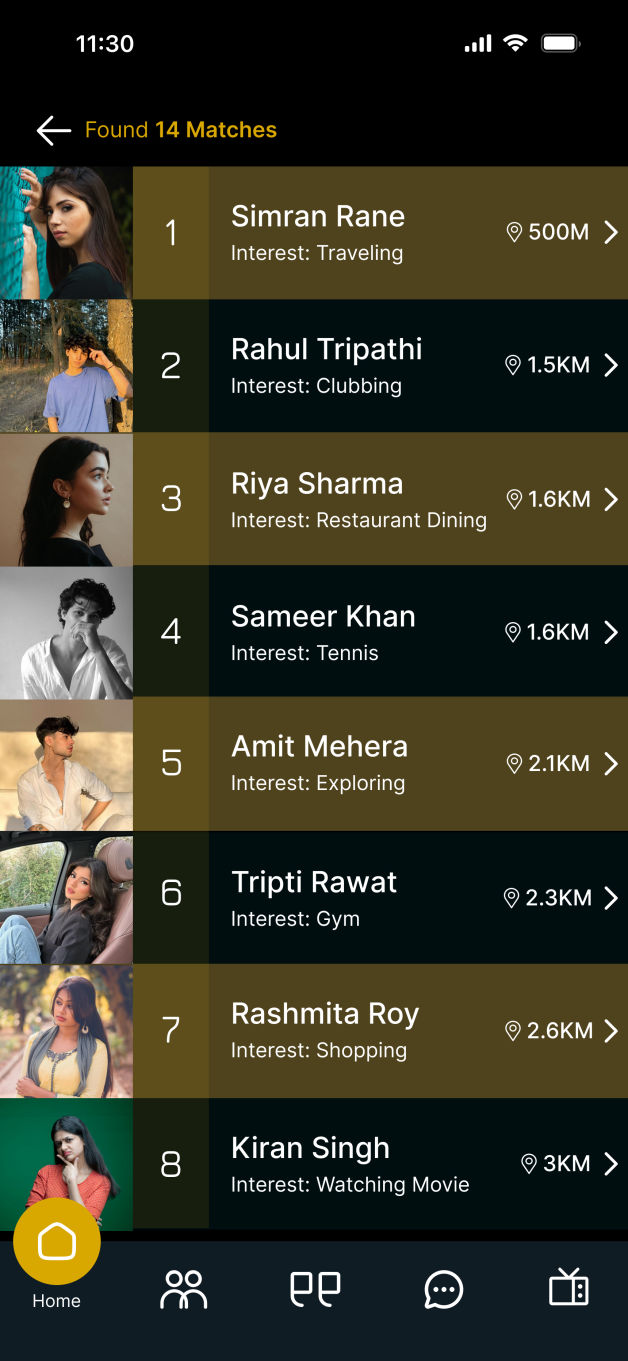628x1361 pixels.
Task: View Kiran Singh's profile photo
Action: coord(66,1150)
